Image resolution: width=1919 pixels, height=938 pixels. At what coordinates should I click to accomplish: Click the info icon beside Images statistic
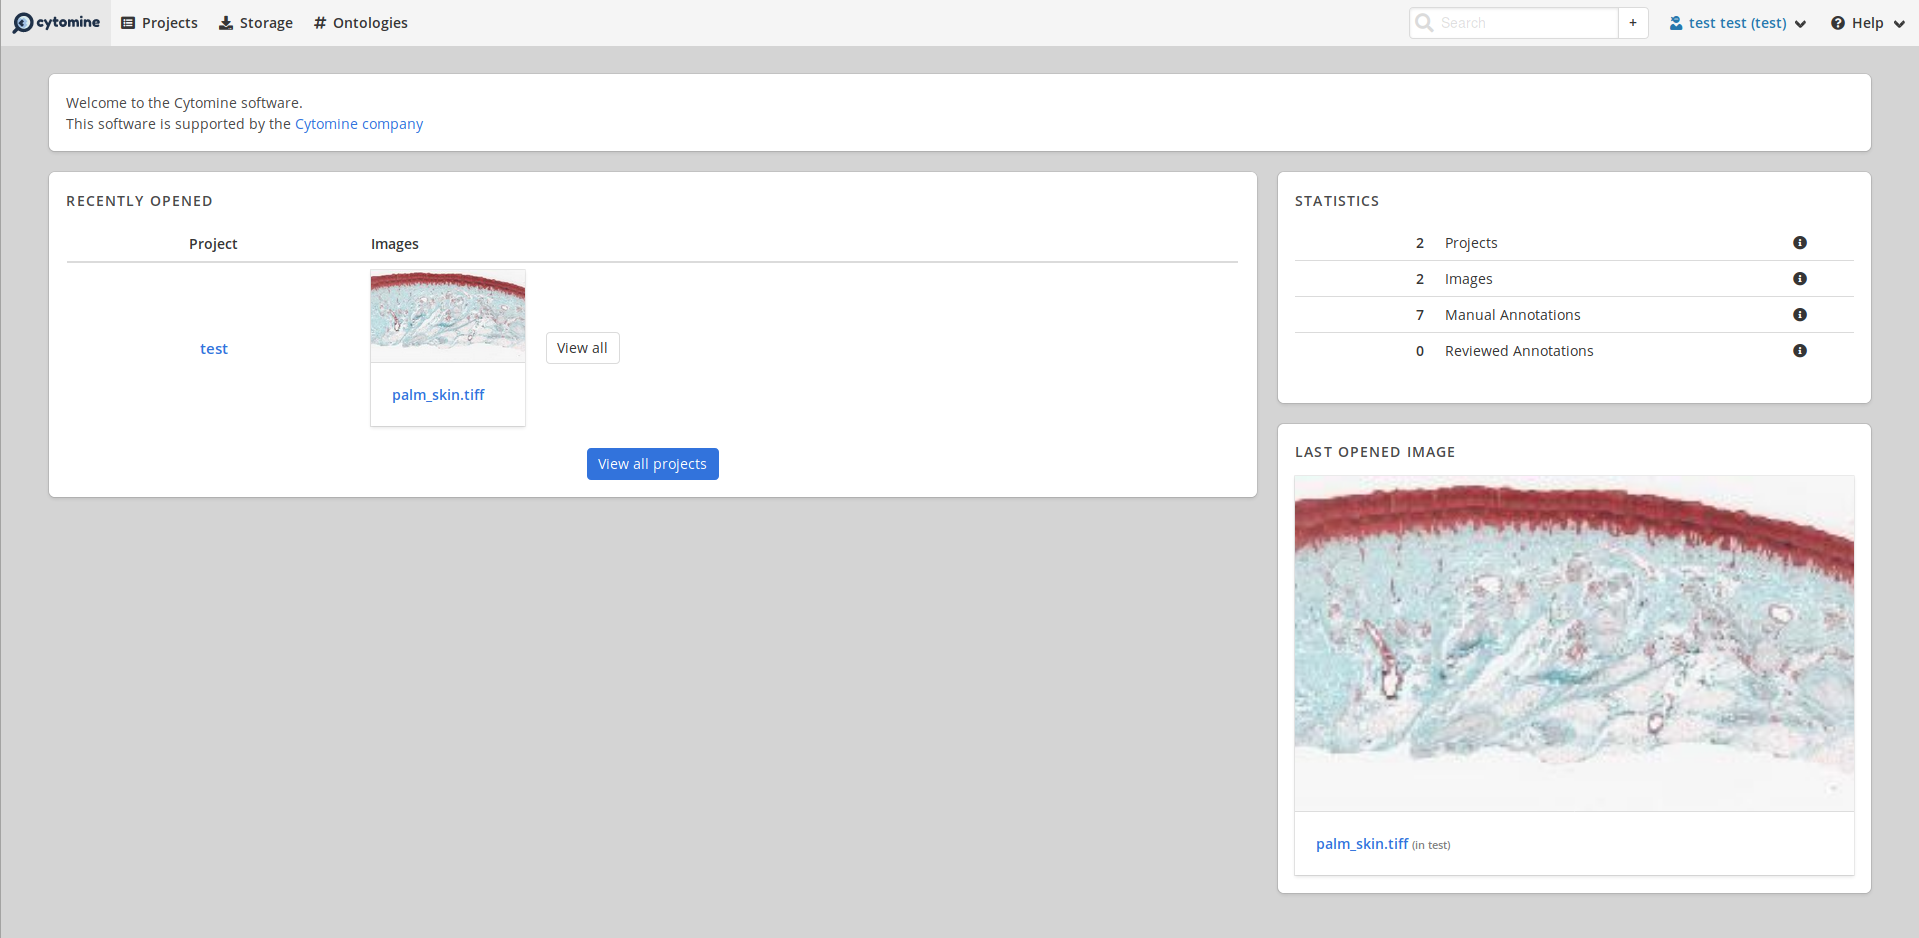coord(1800,278)
